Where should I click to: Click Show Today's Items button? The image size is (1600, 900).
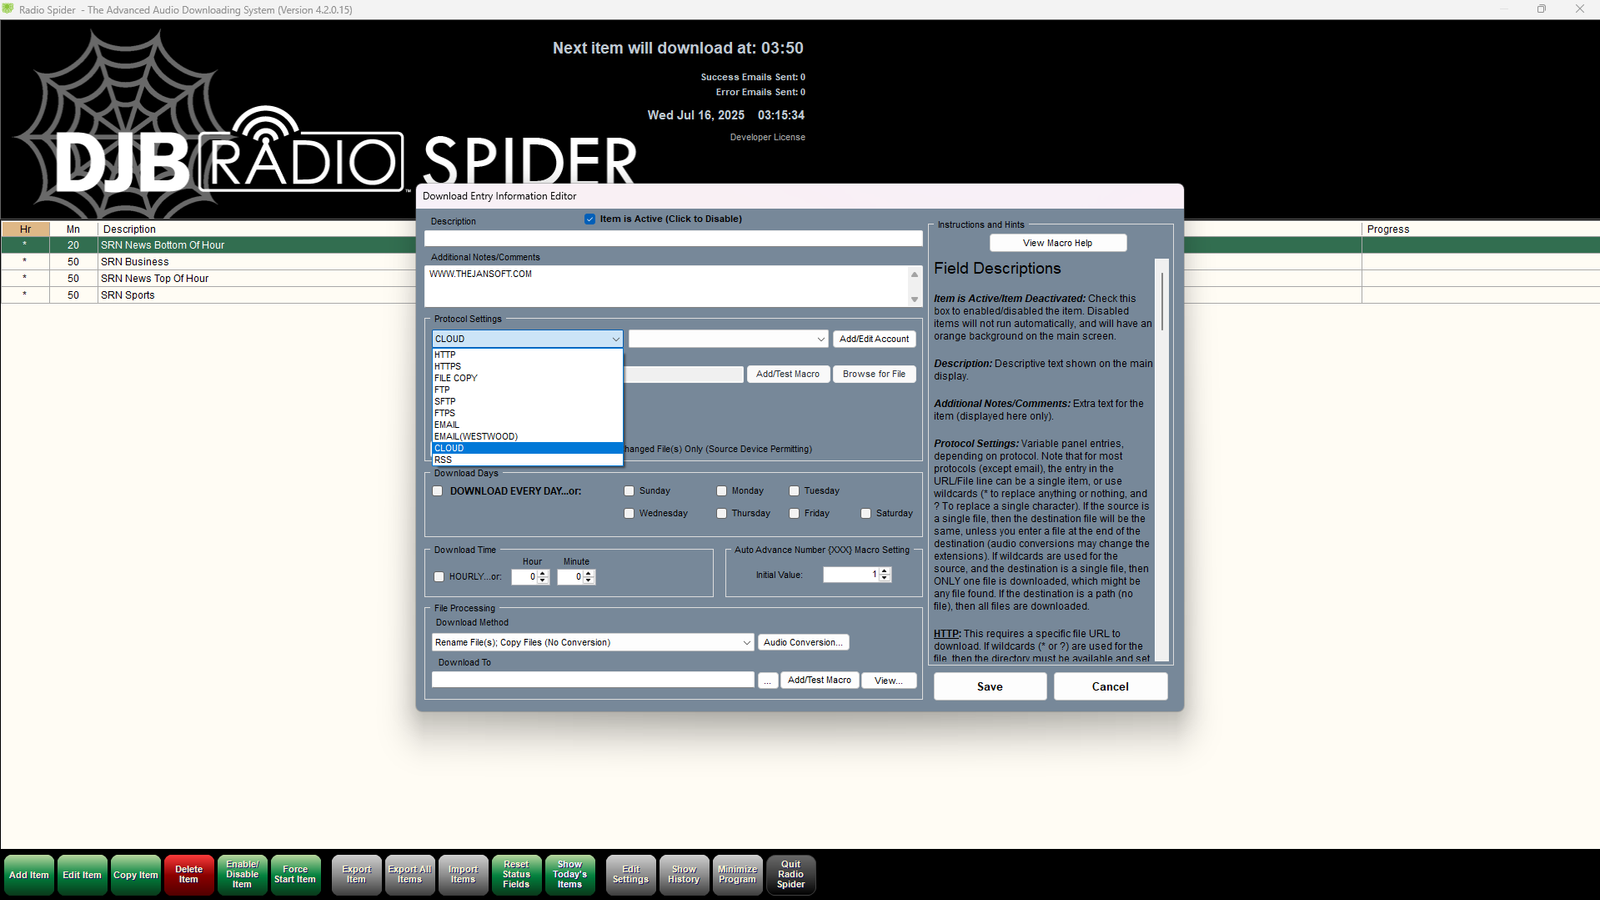570,875
